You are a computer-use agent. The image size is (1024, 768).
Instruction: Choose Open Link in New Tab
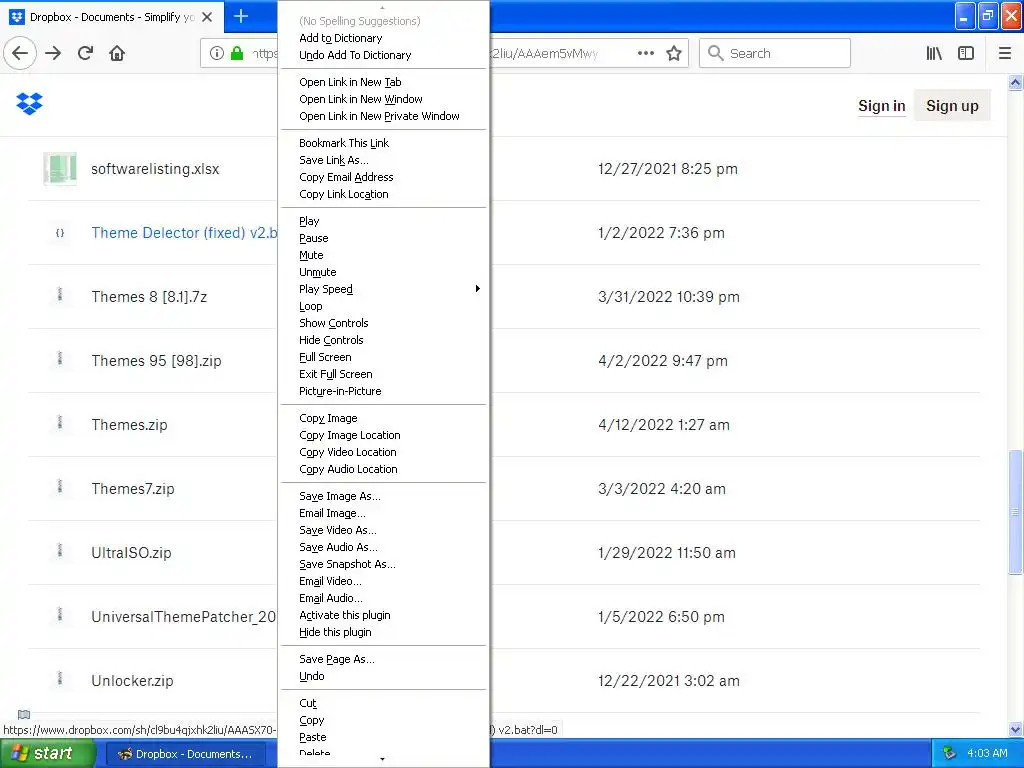click(x=350, y=82)
